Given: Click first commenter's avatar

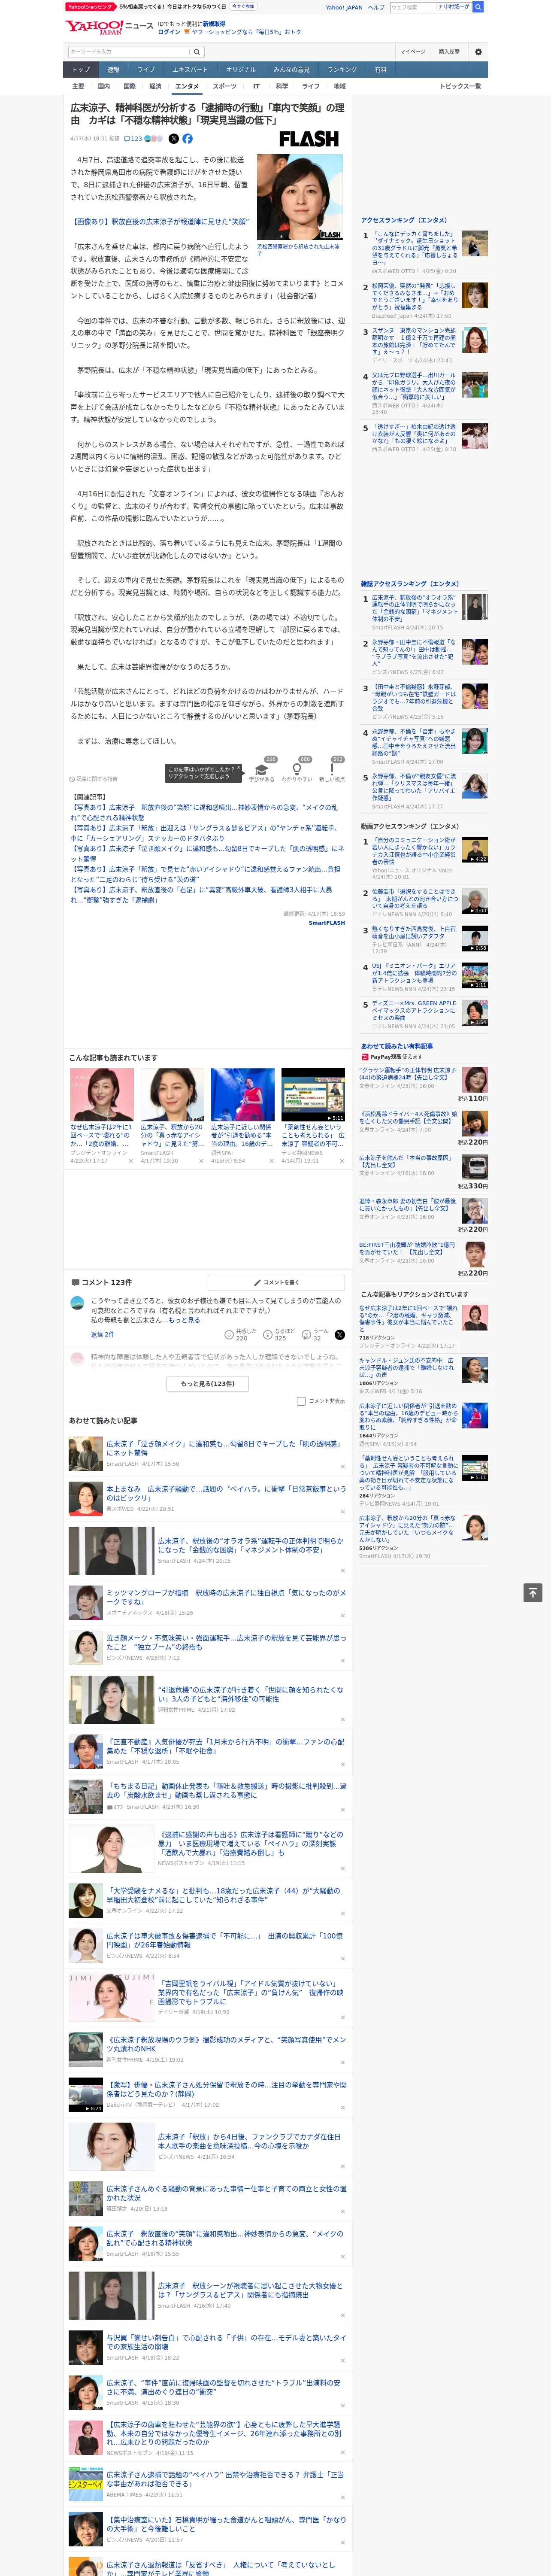Looking at the screenshot, I should [x=77, y=1303].
